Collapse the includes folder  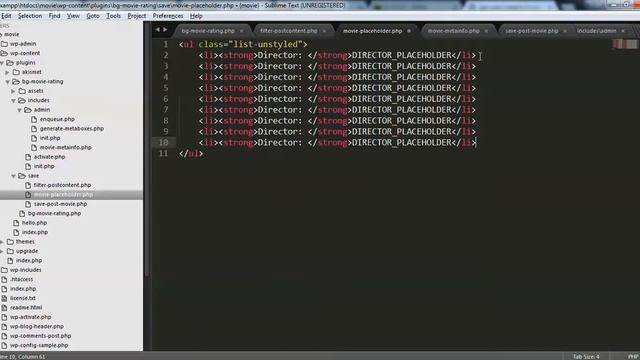[13, 100]
